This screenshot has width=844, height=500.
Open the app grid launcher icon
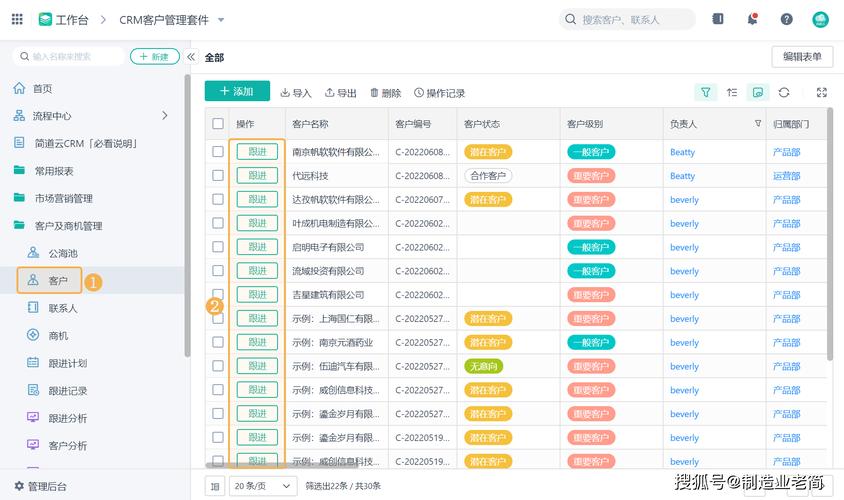(x=17, y=19)
